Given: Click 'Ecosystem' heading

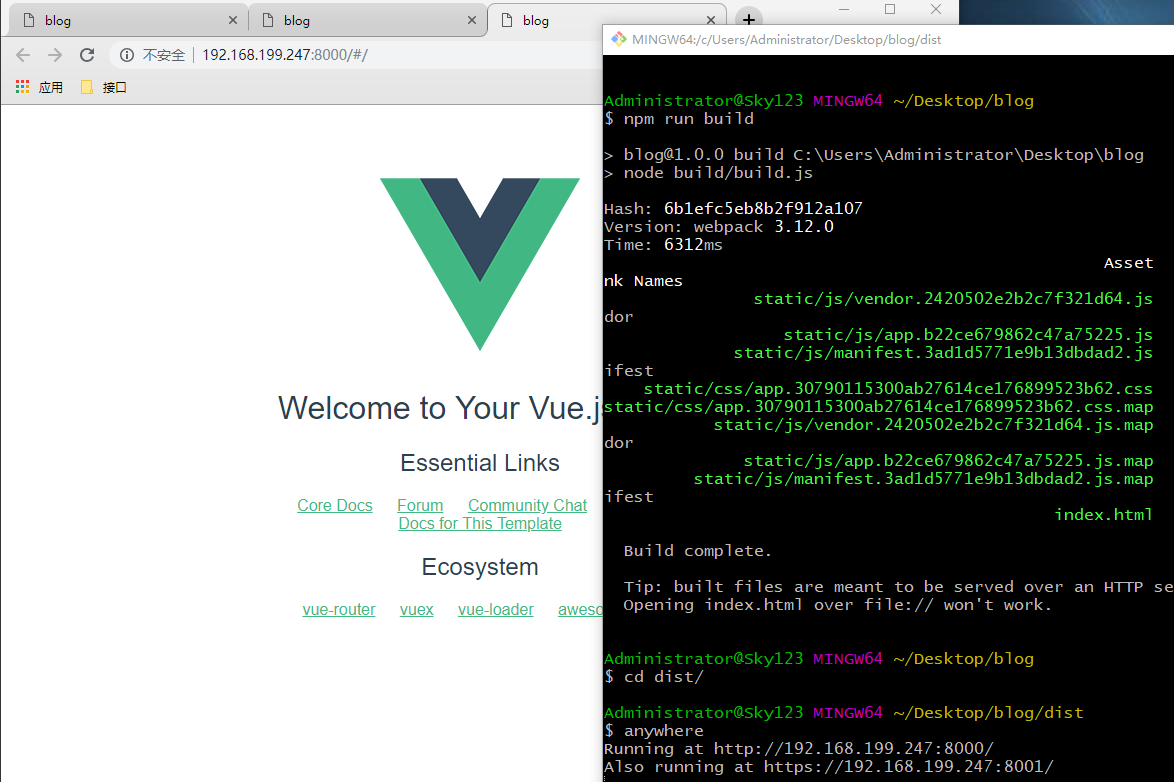Looking at the screenshot, I should [x=480, y=567].
